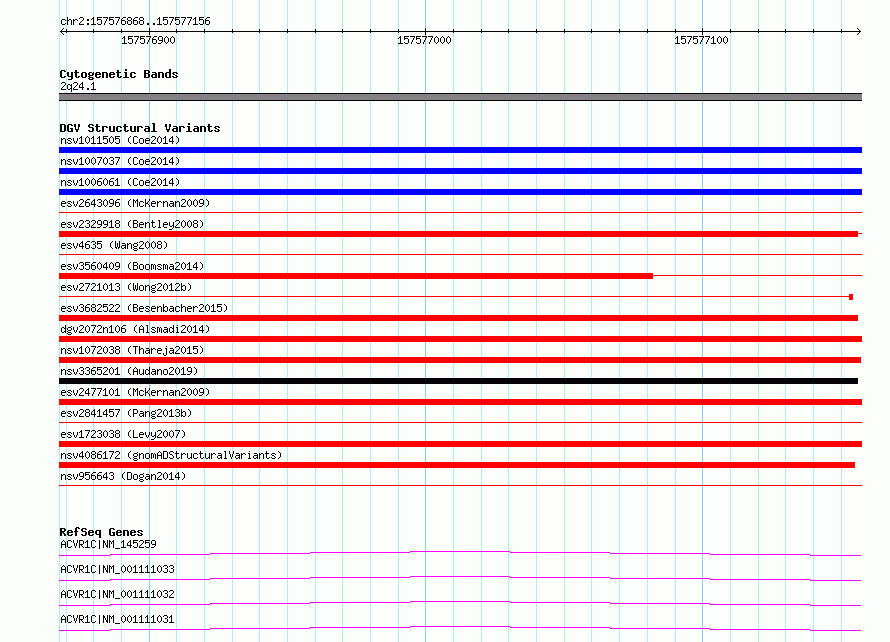Click the red nsv1072038 variant bar
The image size is (890, 642).
pos(460,360)
